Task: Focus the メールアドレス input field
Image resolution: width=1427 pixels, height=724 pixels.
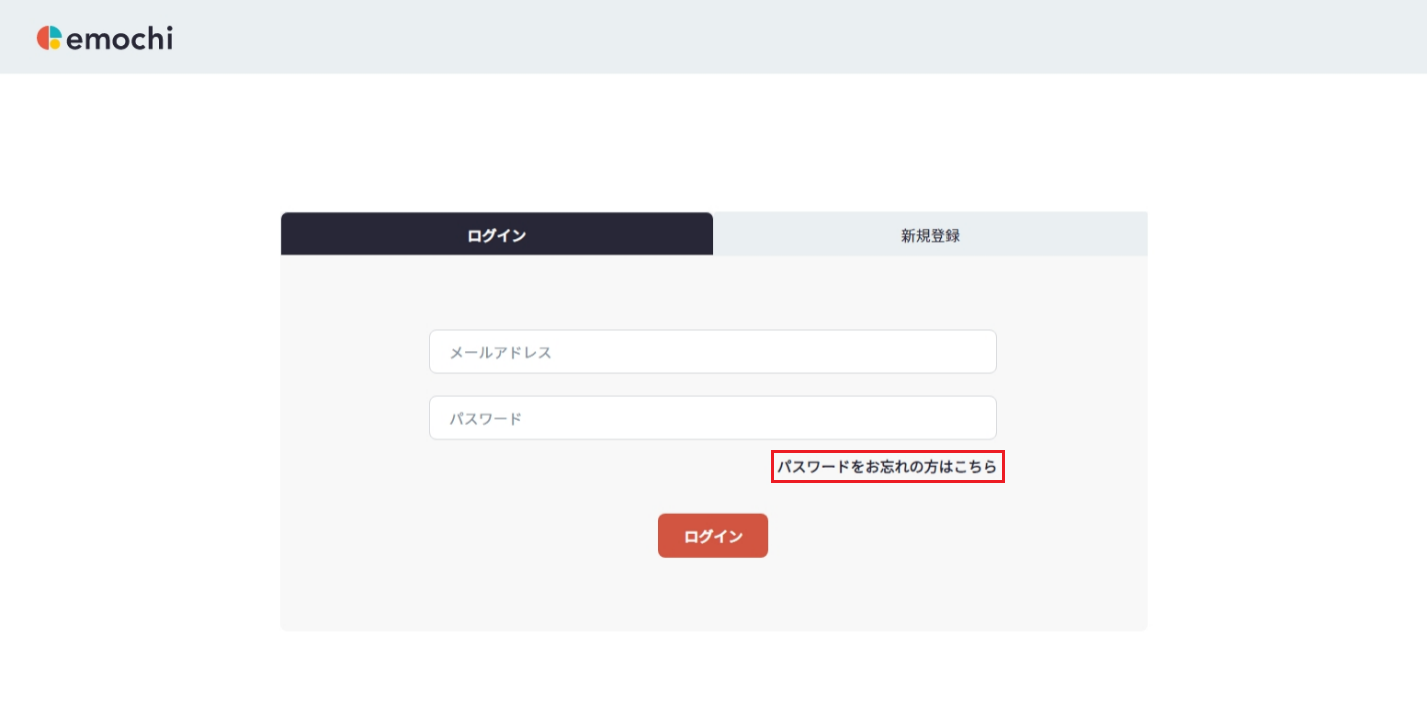Action: click(x=713, y=352)
